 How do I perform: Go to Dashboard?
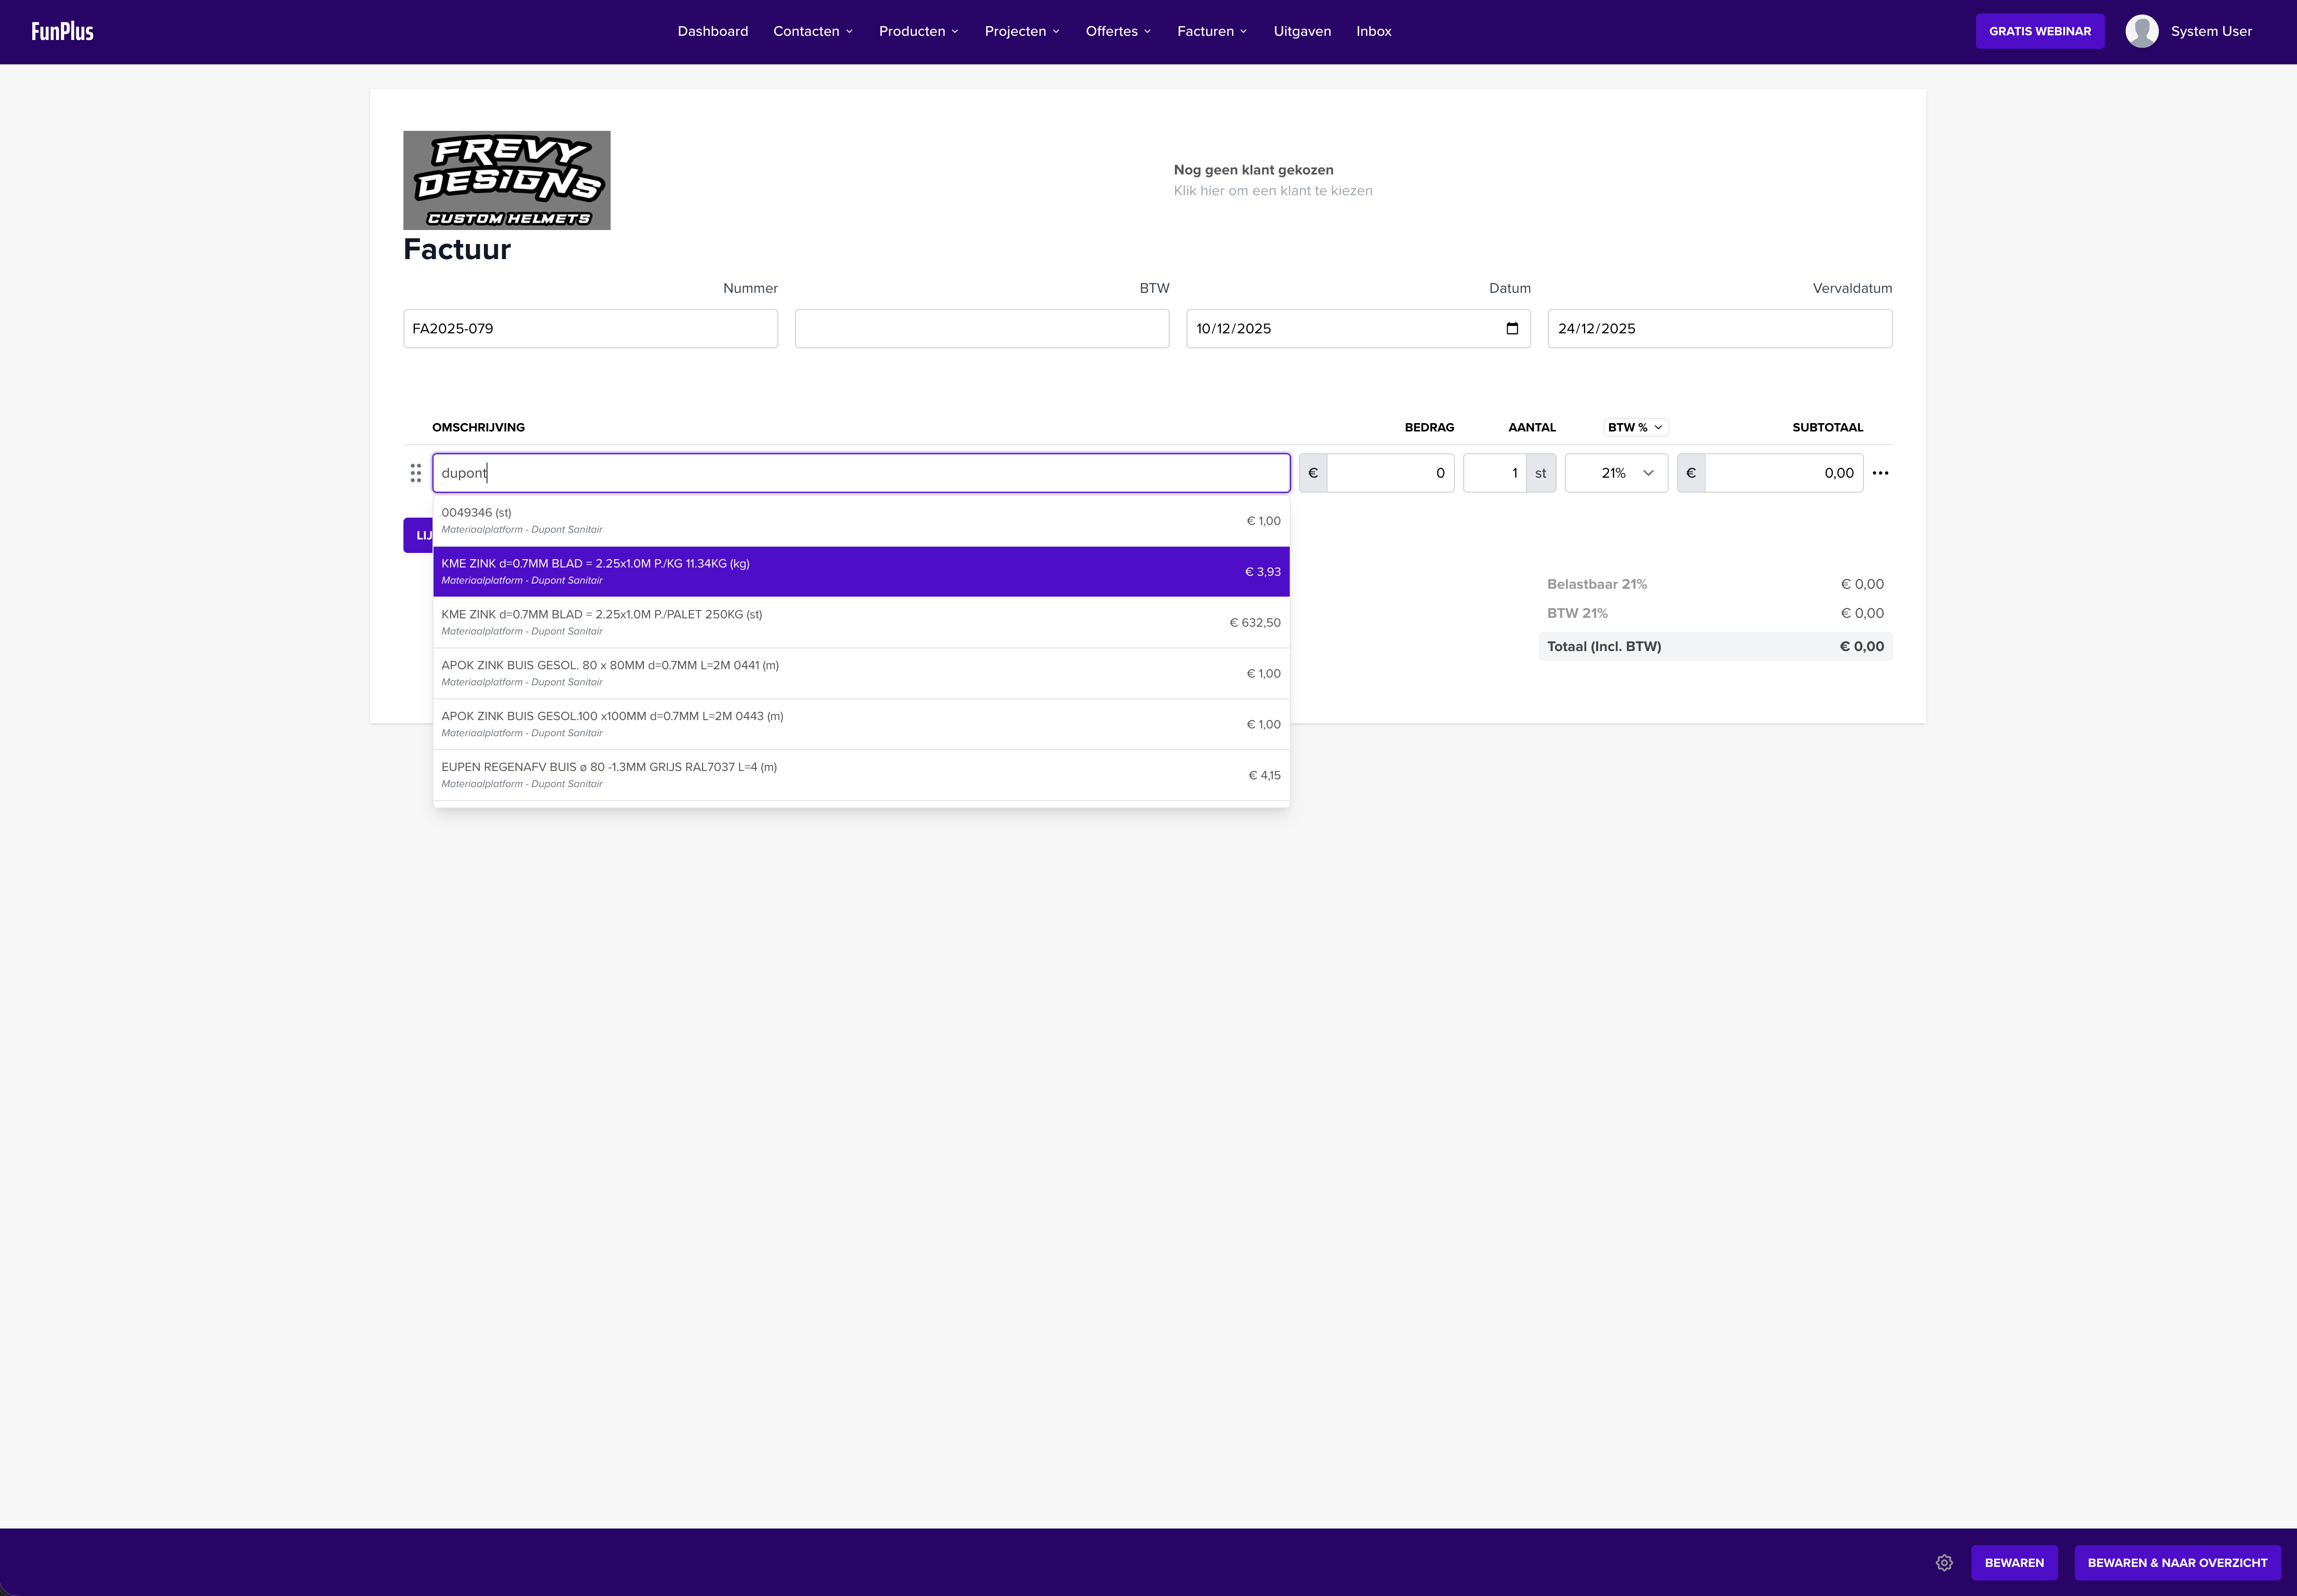[712, 31]
